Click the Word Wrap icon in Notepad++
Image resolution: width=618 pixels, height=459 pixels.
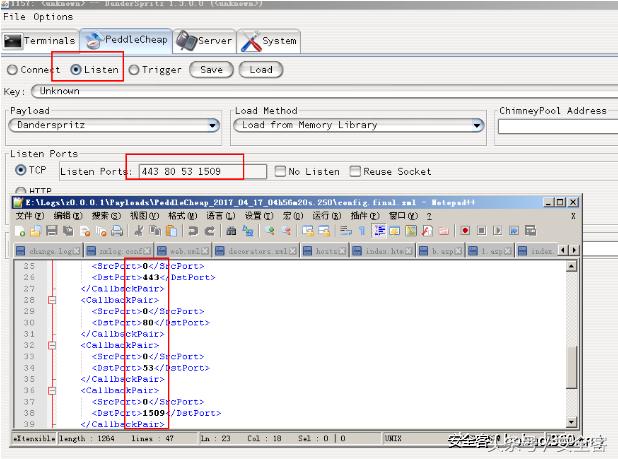click(x=345, y=231)
